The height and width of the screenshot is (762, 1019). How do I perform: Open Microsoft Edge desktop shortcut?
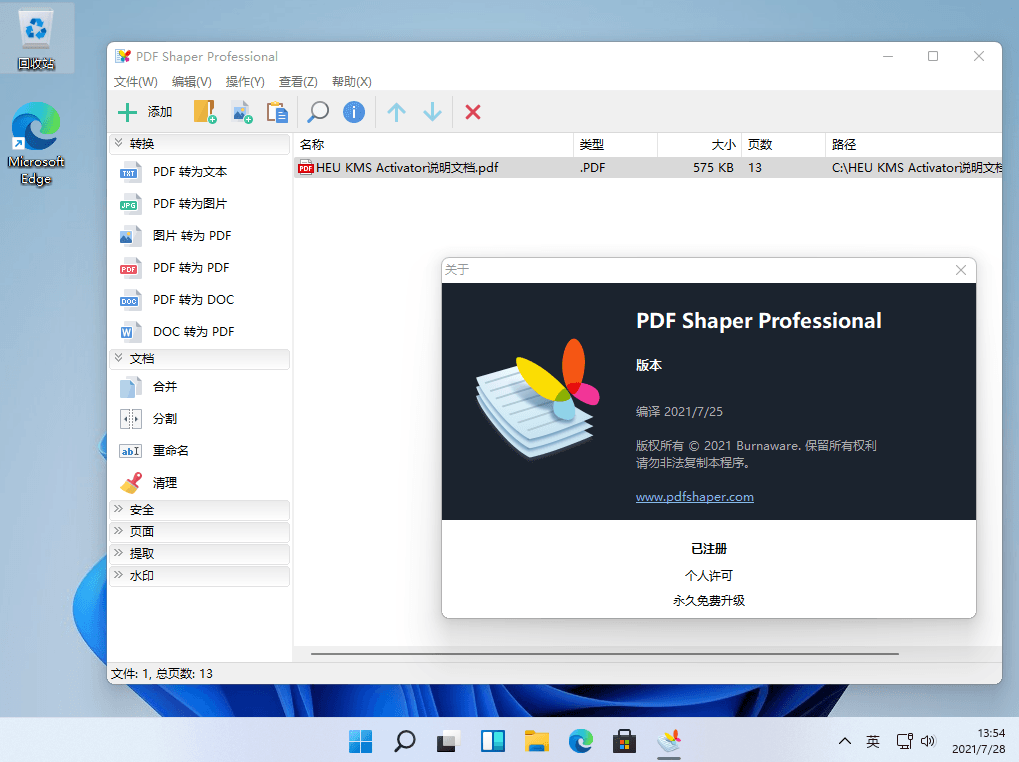(36, 144)
